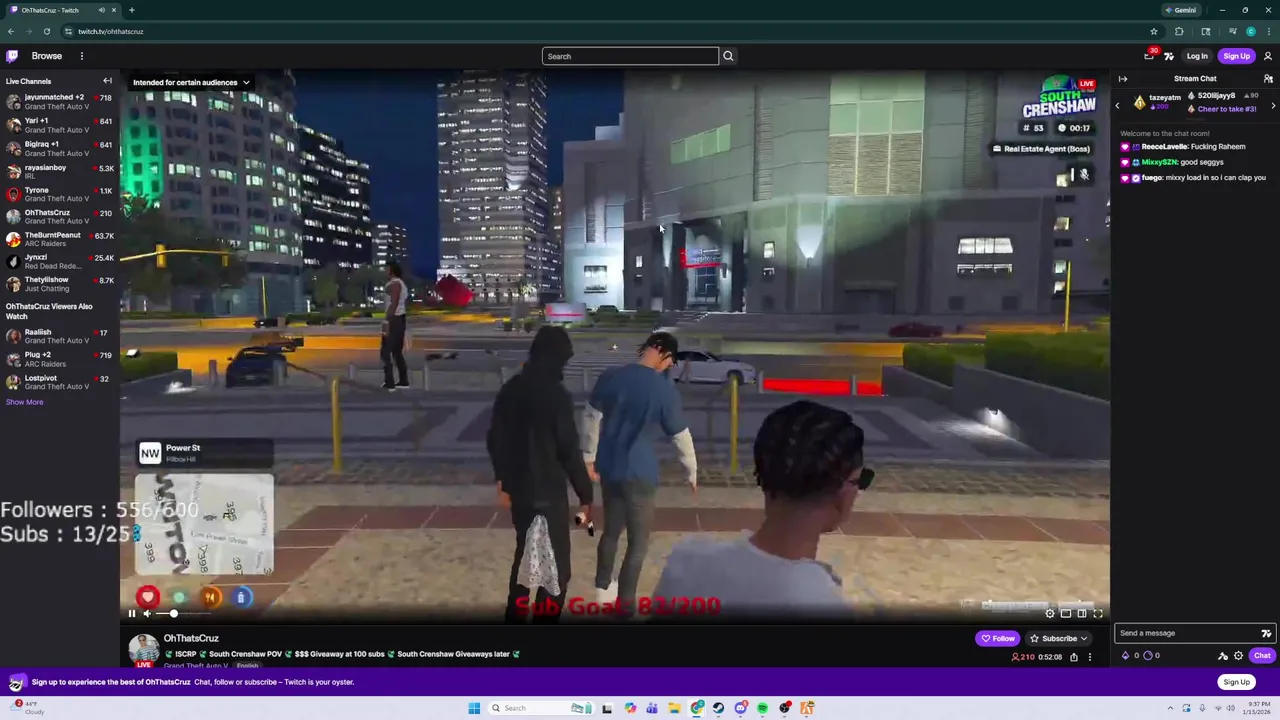Viewport: 1280px width, 720px height.
Task: Open the Gemini button in title bar
Action: (1179, 10)
